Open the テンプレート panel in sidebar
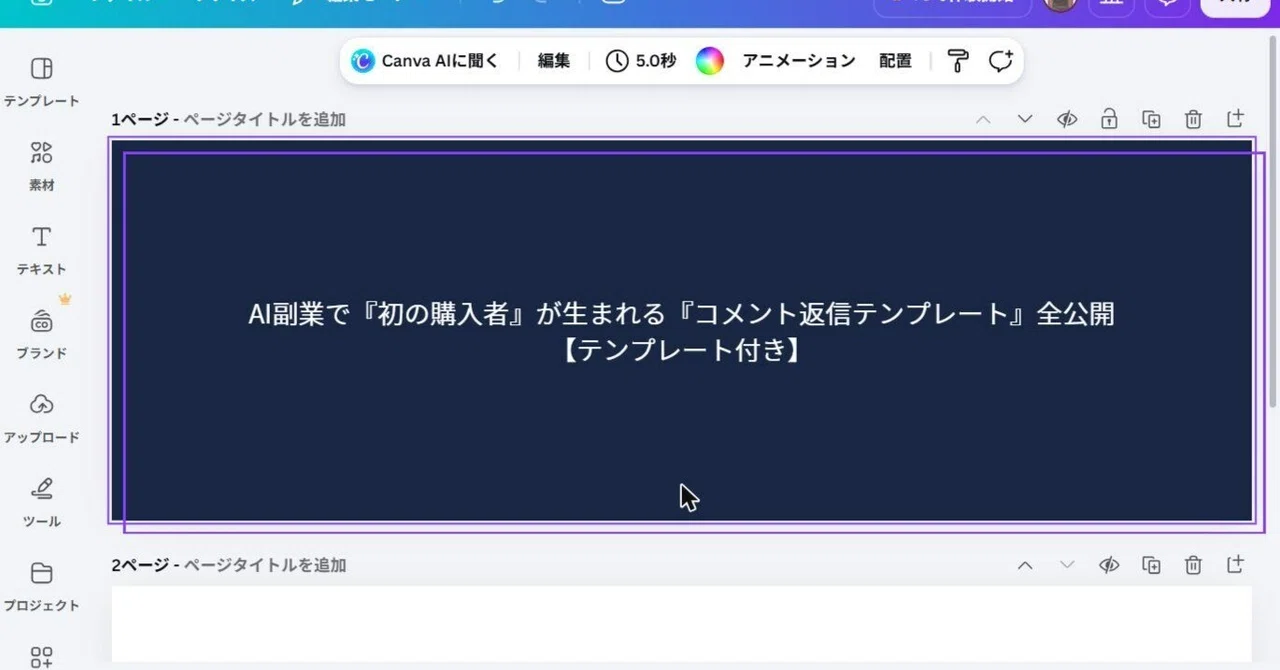Screen dimensions: 1280x670 click(41, 81)
